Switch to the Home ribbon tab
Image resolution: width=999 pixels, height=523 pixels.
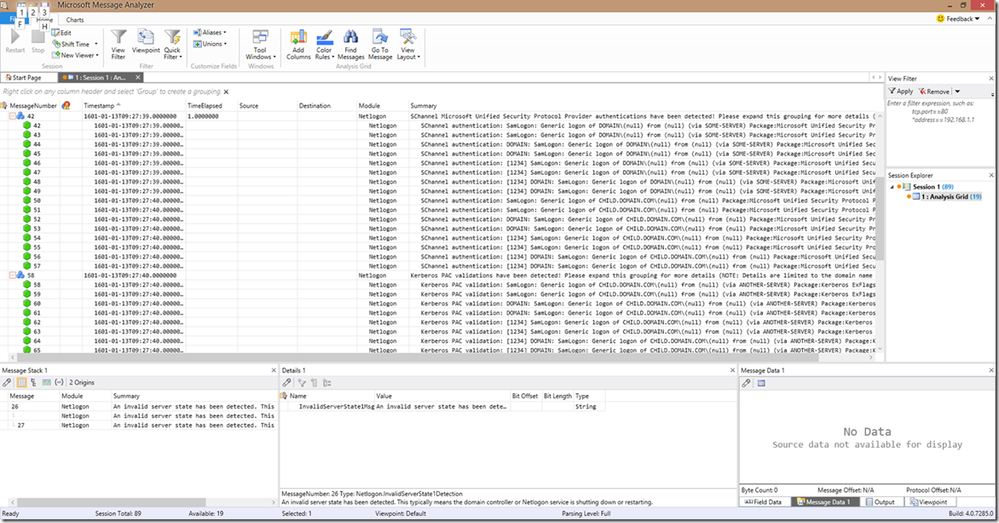pyautogui.click(x=45, y=20)
